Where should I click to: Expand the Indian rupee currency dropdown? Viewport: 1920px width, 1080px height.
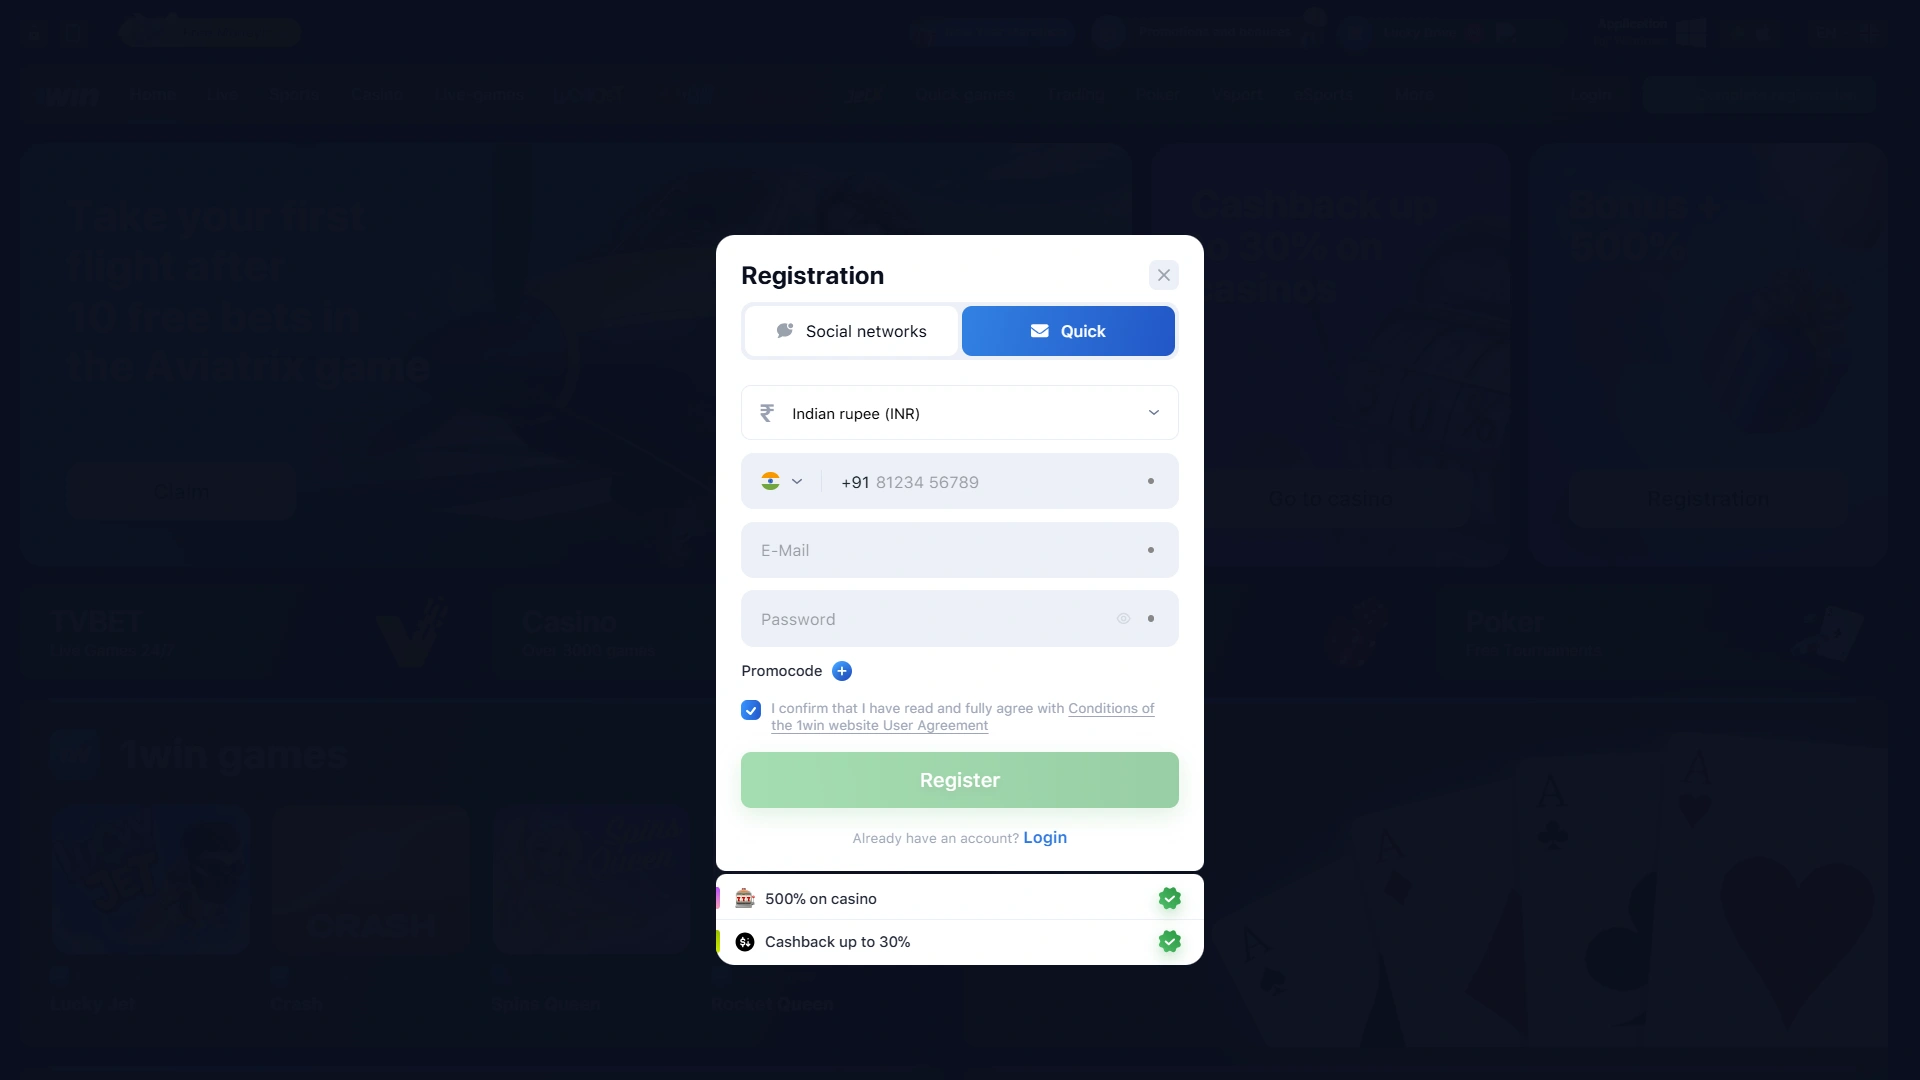(x=1153, y=413)
